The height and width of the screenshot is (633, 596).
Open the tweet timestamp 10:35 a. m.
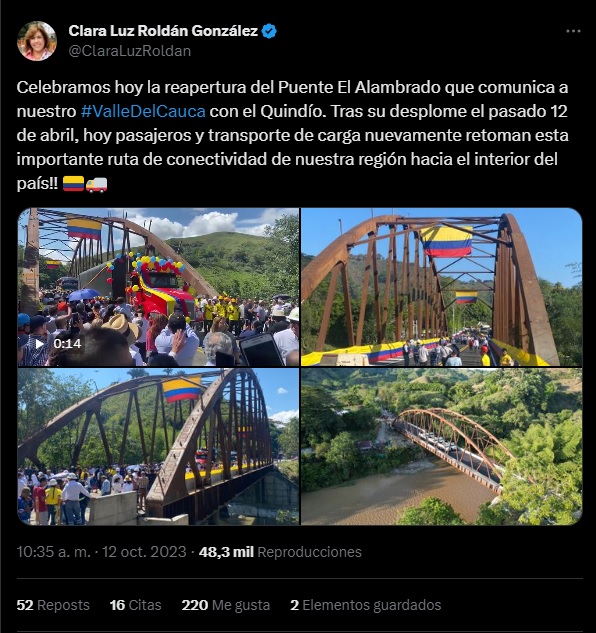pos(53,552)
